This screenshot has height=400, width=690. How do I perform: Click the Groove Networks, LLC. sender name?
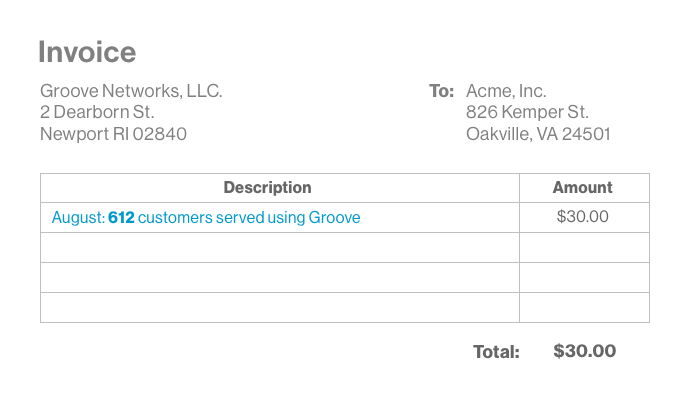click(x=131, y=91)
